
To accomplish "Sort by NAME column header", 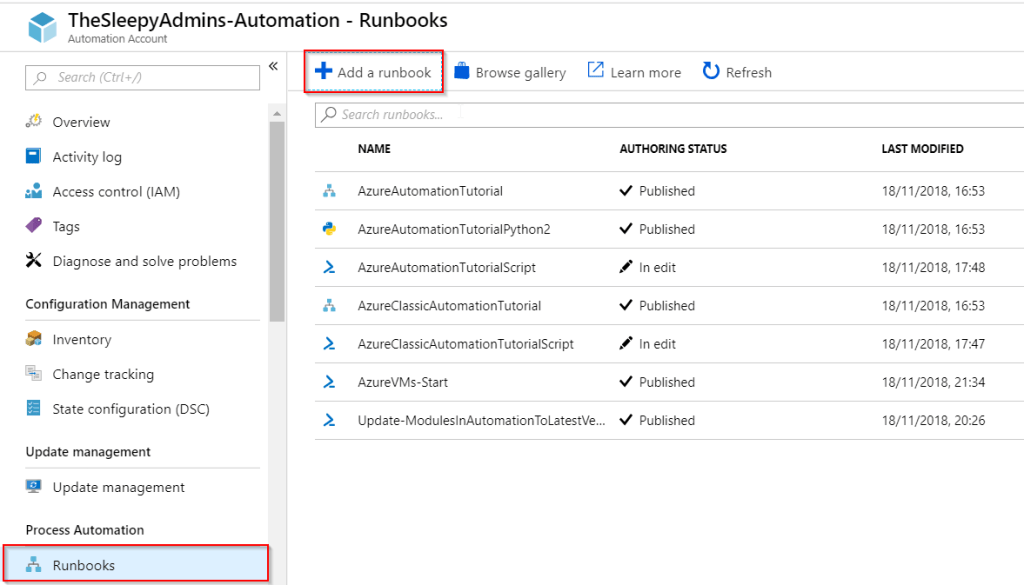I will 374,149.
